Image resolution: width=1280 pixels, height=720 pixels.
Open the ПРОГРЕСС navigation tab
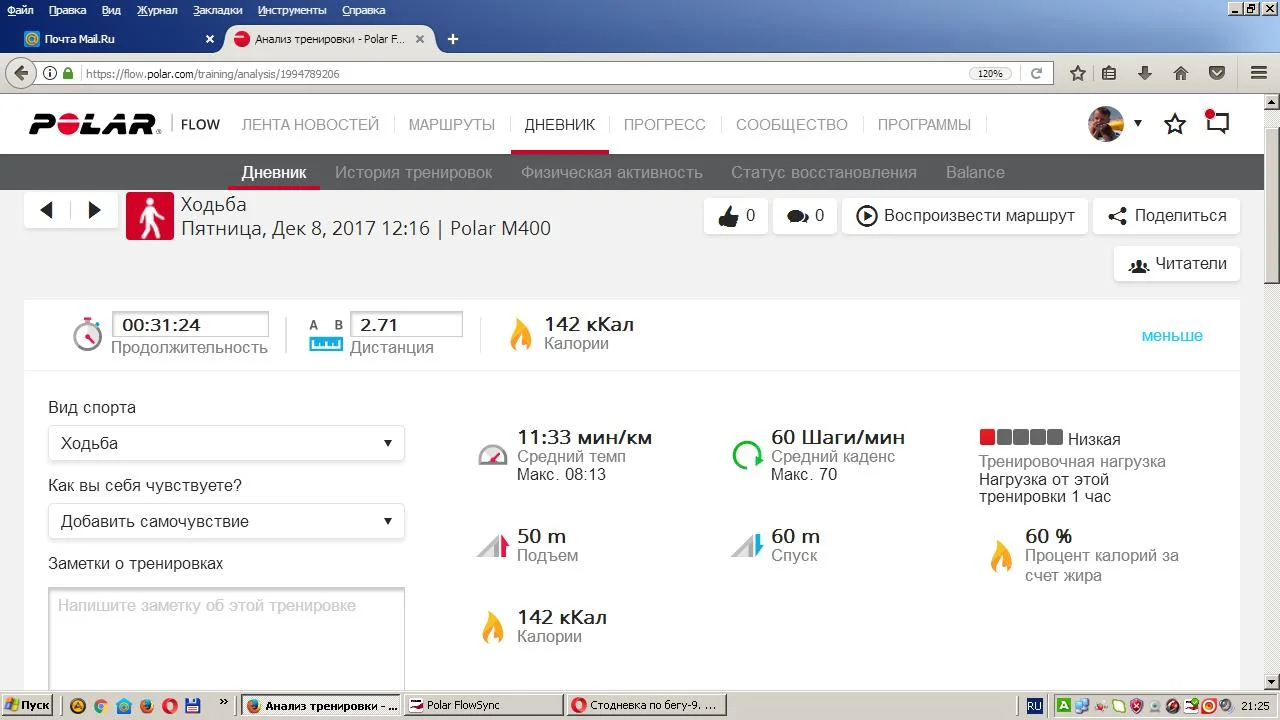(665, 125)
